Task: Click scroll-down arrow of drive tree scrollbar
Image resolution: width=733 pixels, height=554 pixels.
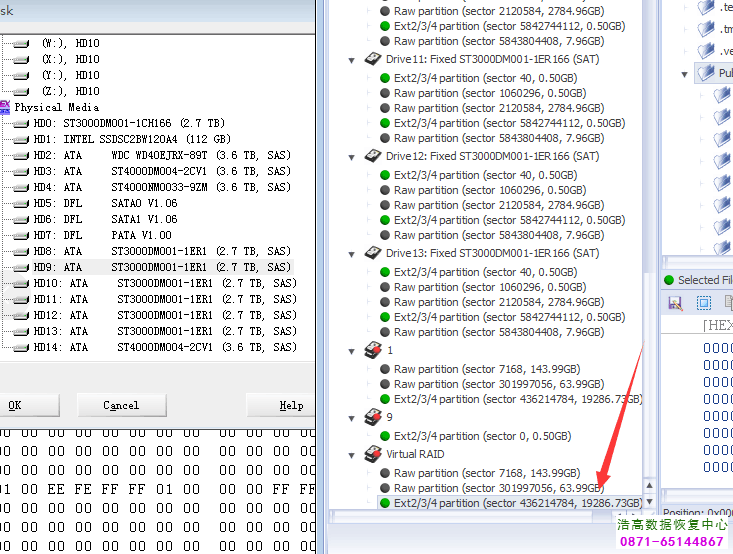Action: click(650, 501)
